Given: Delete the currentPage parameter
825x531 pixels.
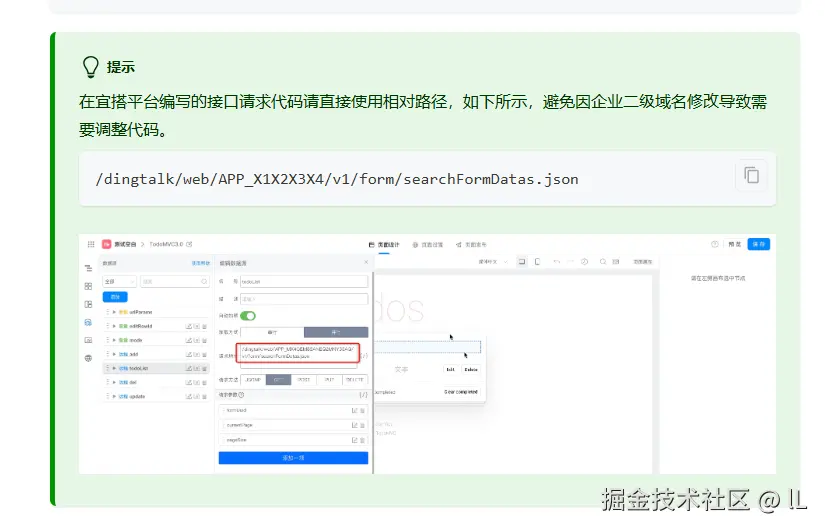Looking at the screenshot, I should (363, 425).
